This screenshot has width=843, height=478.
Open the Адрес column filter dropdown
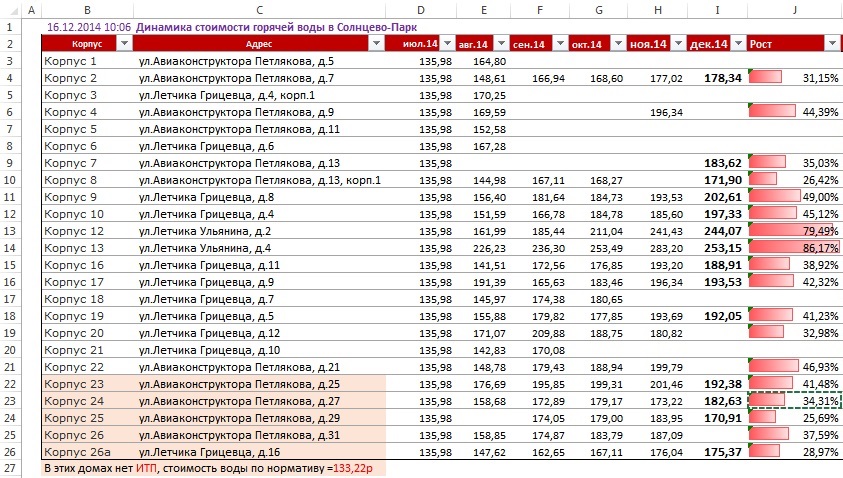[x=376, y=44]
